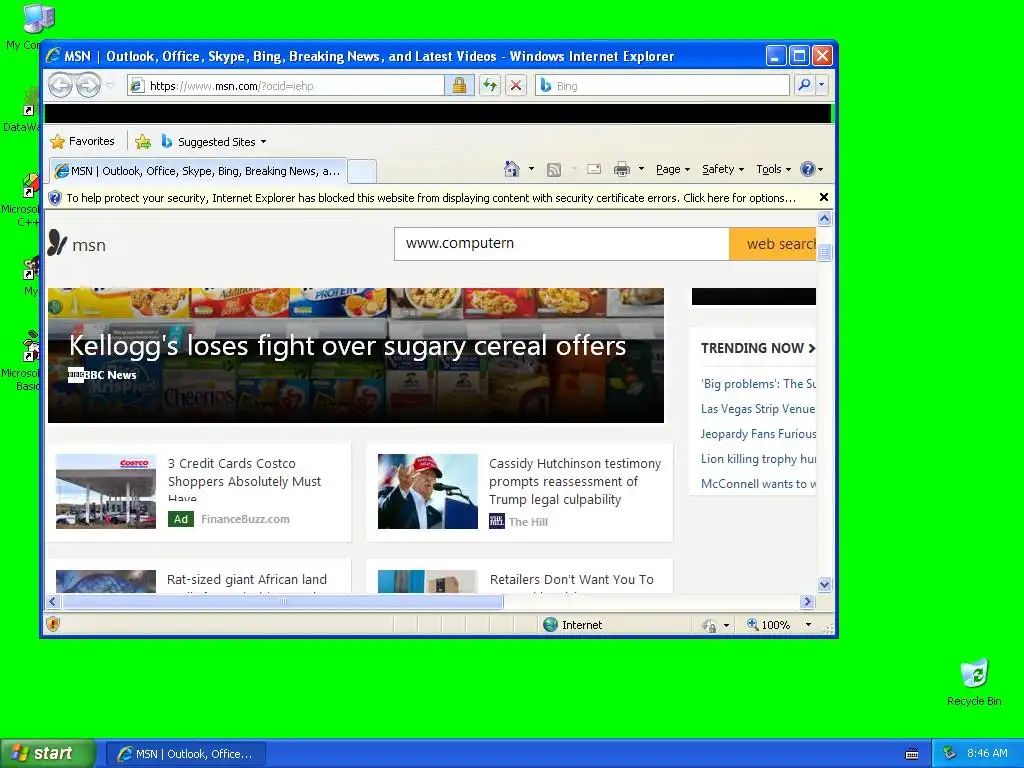Image resolution: width=1024 pixels, height=768 pixels.
Task: Click TRENDING NOW heading
Action: (758, 348)
